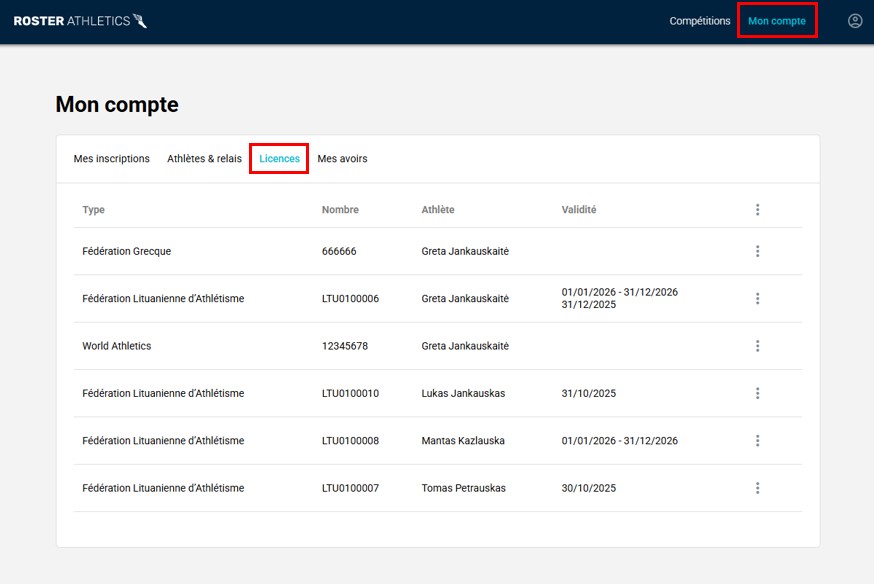Click licence number LTU0100006
Screen dimensions: 874x584
350,299
